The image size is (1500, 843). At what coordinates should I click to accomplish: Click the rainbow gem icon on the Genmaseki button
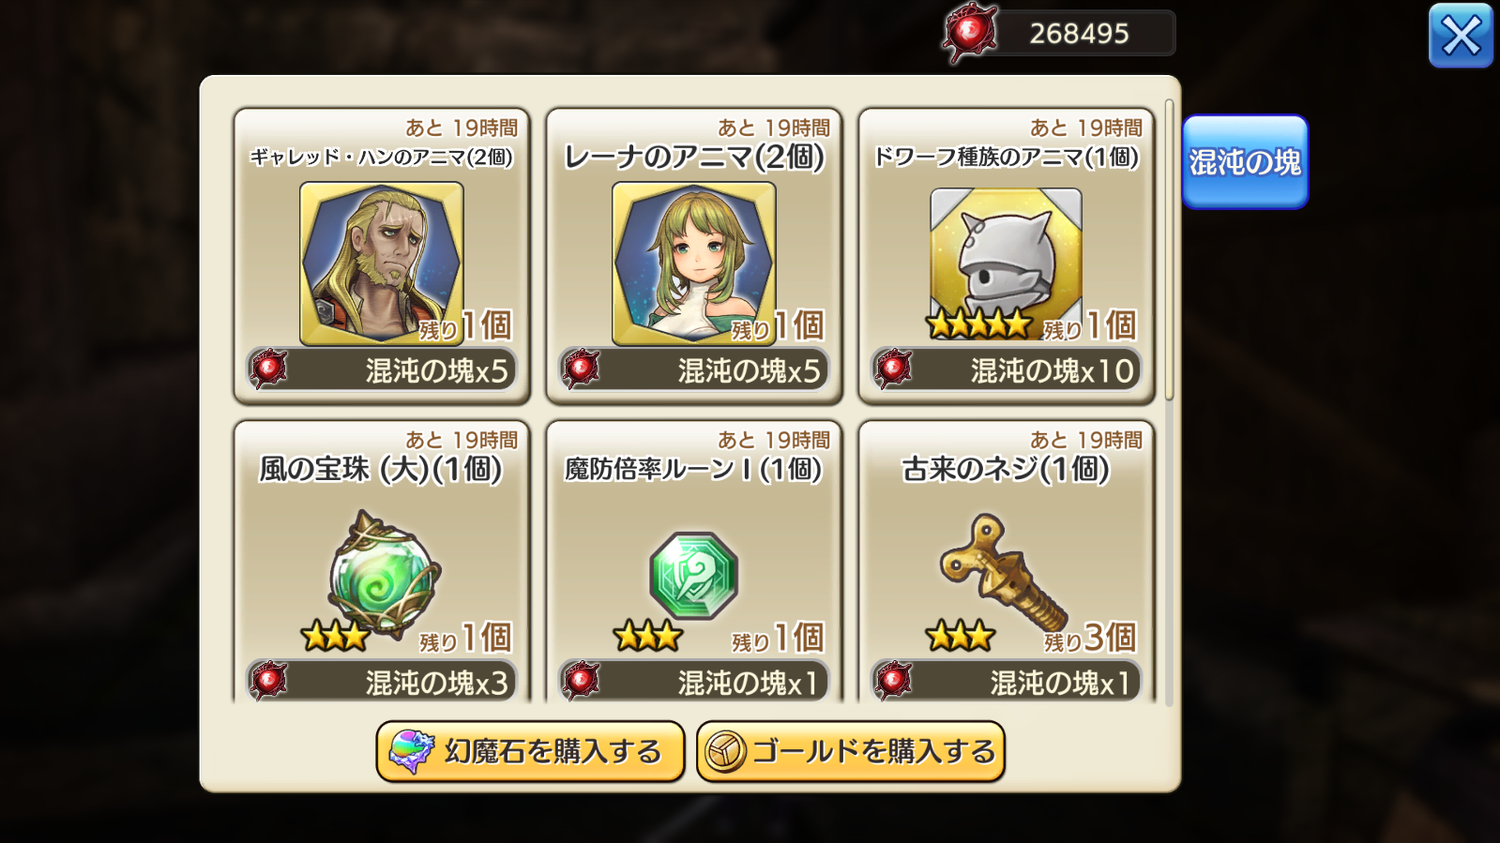(x=411, y=752)
